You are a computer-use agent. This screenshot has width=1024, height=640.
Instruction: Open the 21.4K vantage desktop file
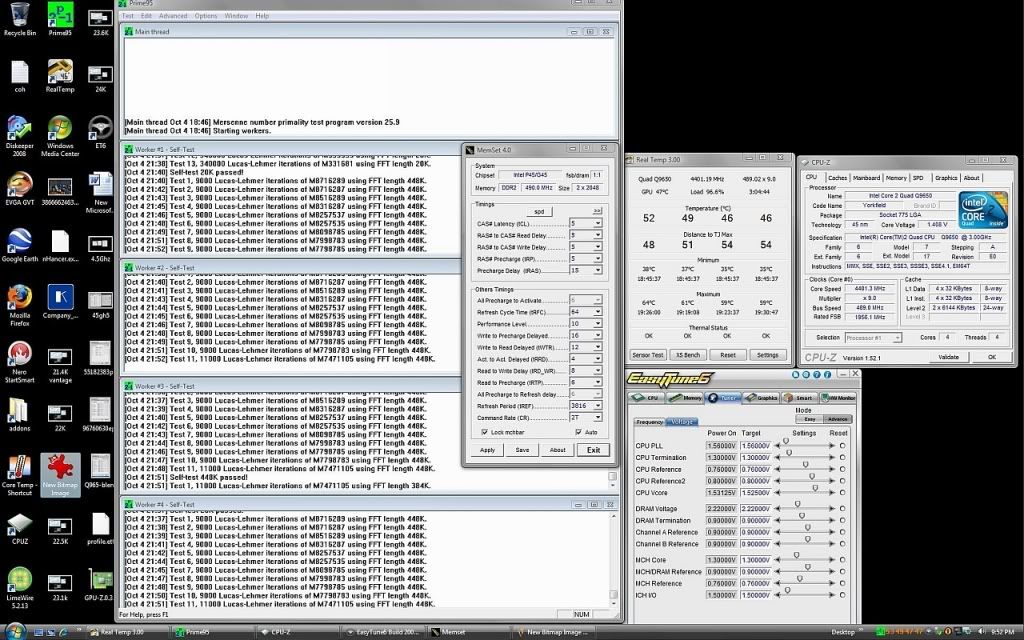tap(60, 366)
